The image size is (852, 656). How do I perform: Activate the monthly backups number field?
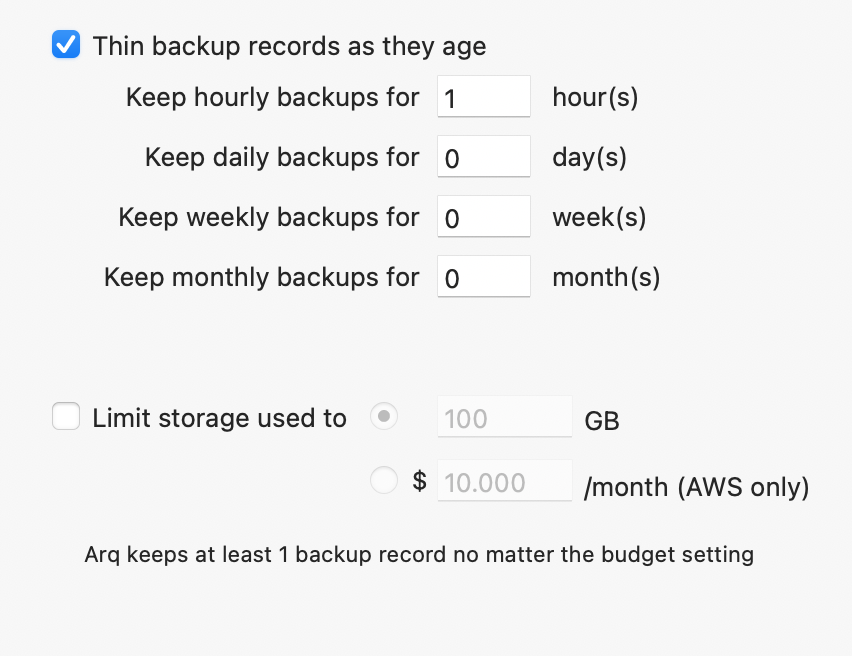[484, 277]
